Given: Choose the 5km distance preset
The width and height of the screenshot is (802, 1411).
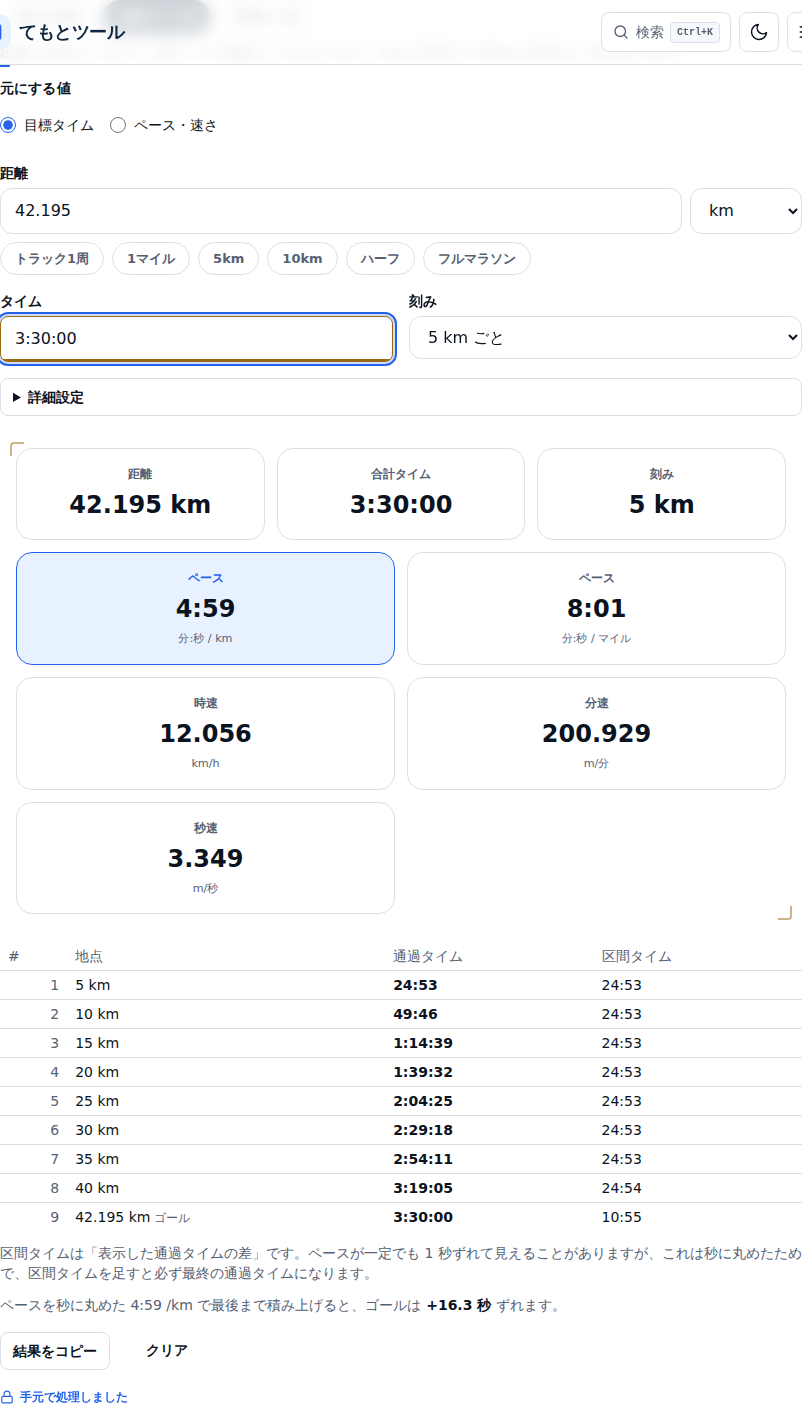Looking at the screenshot, I should (x=229, y=259).
